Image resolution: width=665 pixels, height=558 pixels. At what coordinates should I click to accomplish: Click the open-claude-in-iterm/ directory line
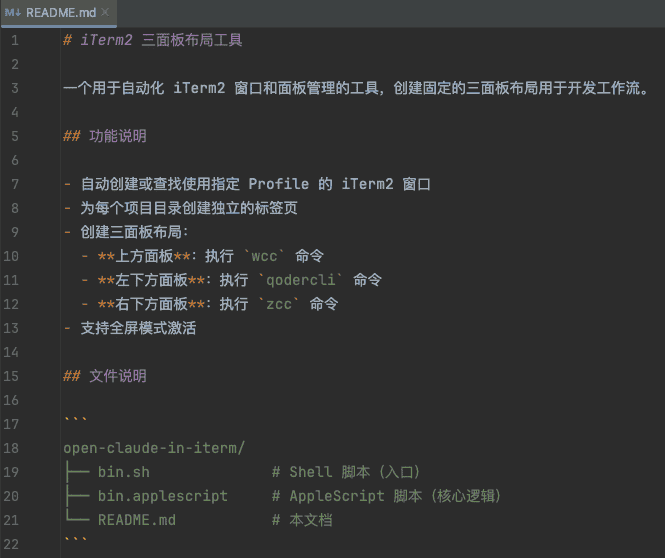click(154, 448)
